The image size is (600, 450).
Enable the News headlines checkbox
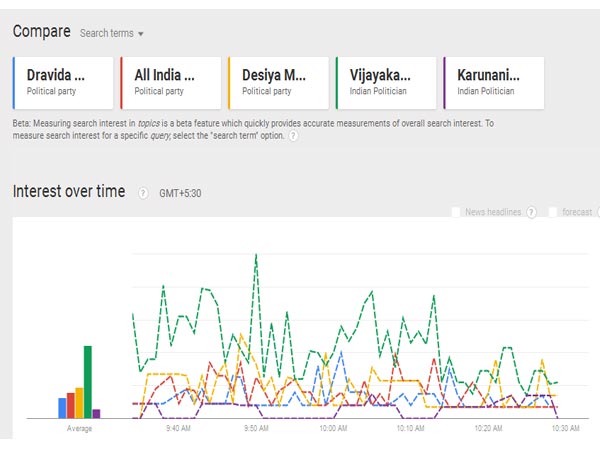coord(456,212)
